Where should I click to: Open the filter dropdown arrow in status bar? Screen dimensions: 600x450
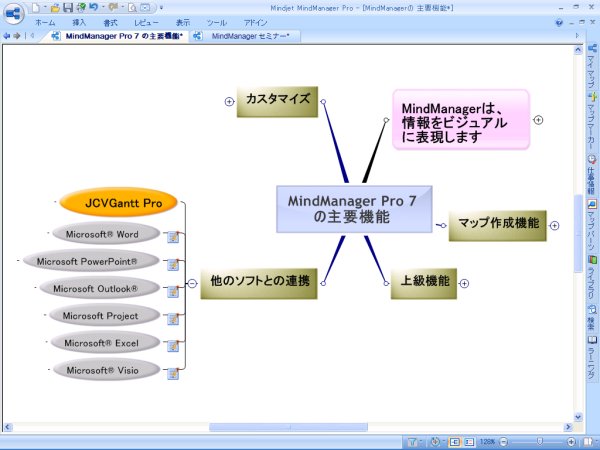pyautogui.click(x=421, y=441)
